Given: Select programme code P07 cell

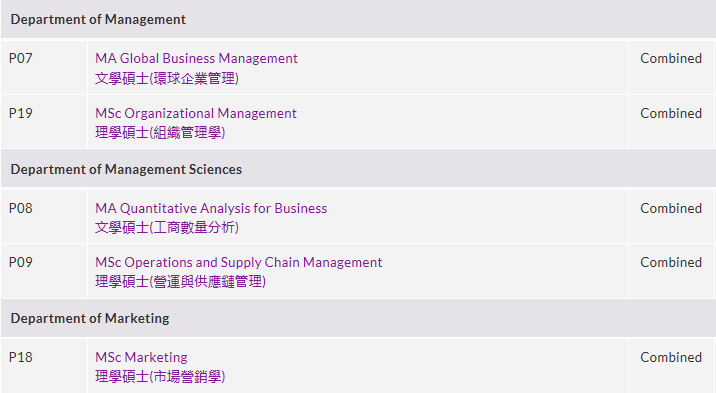Looking at the screenshot, I should tap(44, 68).
